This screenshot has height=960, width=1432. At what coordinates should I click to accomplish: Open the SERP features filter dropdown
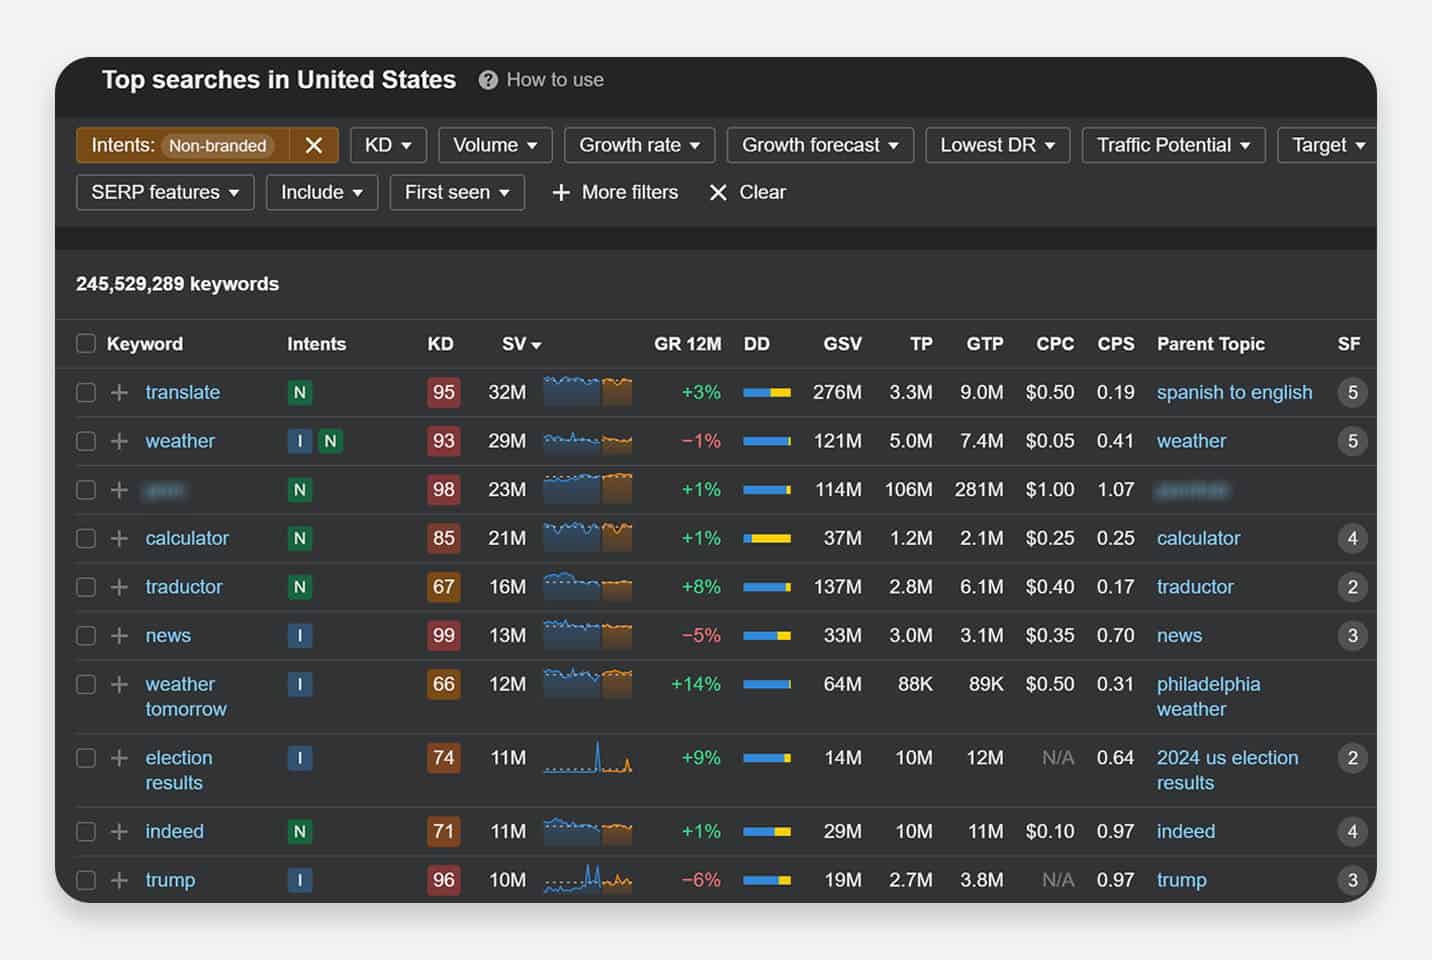point(165,192)
